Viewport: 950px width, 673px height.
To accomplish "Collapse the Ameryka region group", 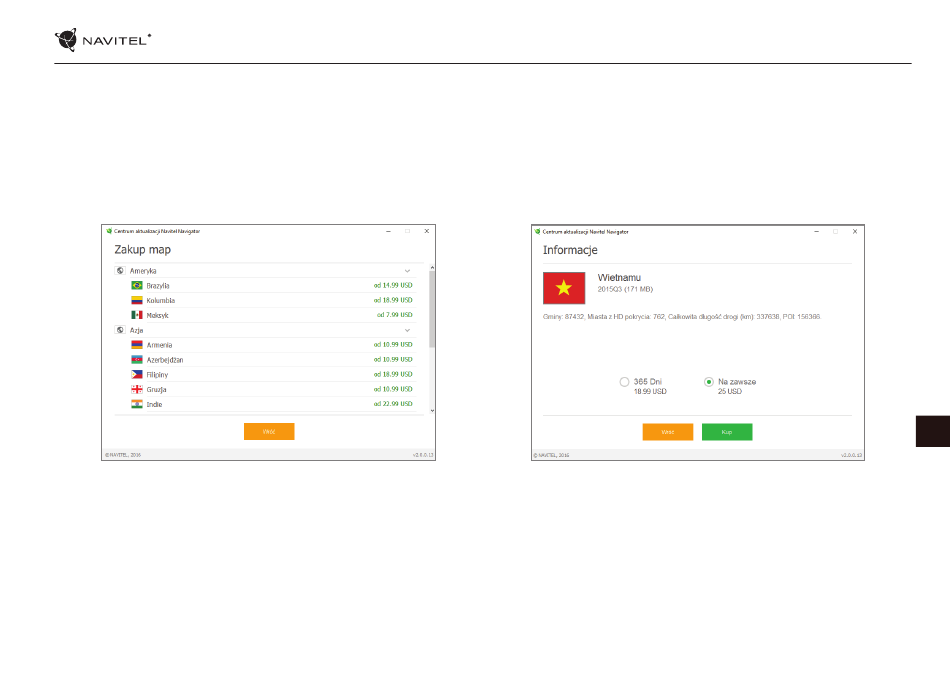I will [407, 271].
